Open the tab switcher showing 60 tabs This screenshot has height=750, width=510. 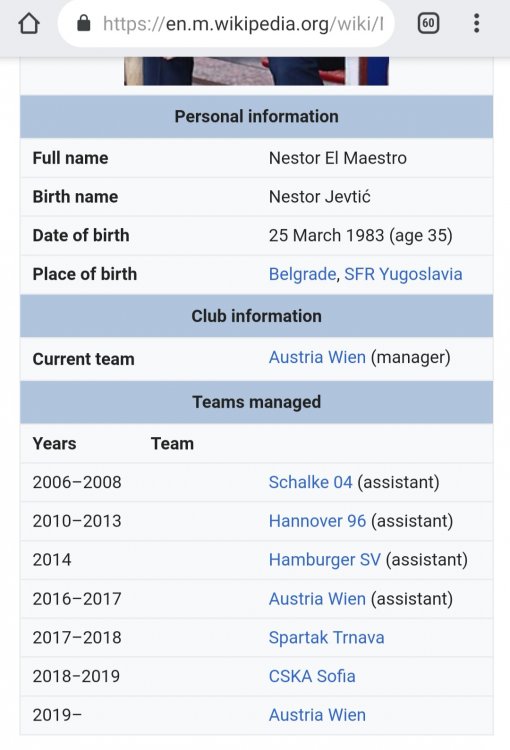428,23
